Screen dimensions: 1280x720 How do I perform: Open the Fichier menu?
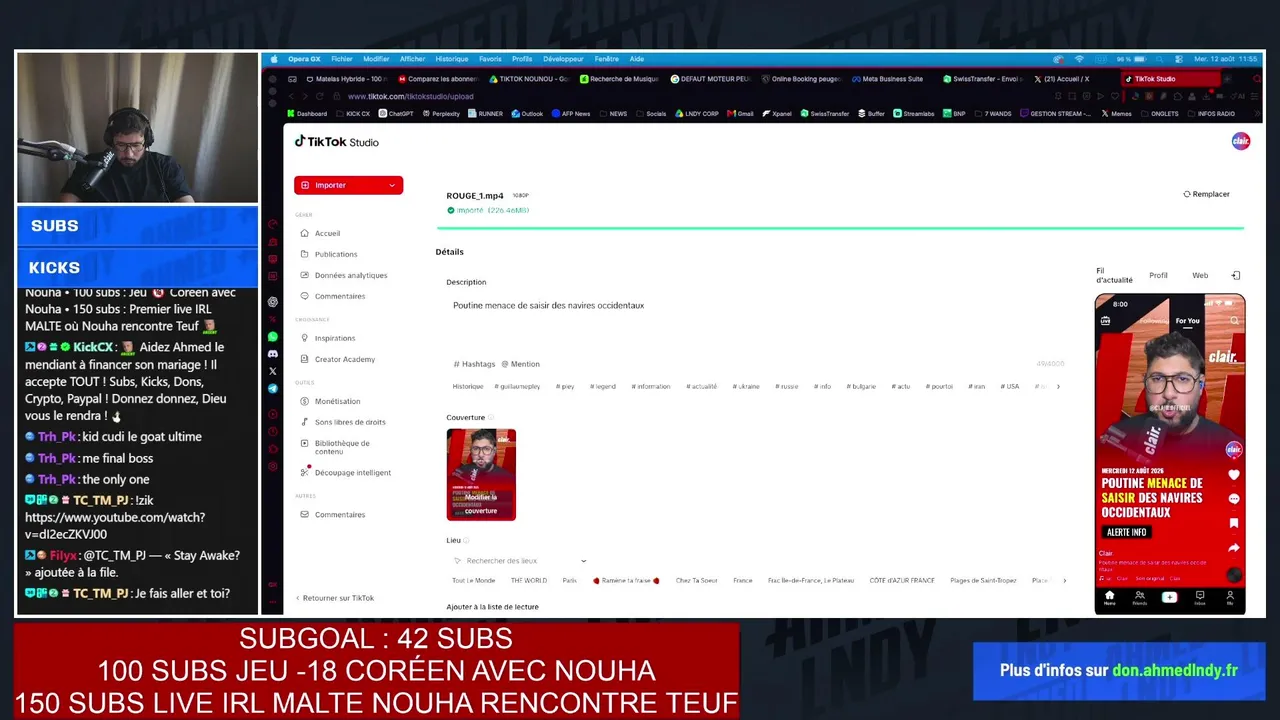342,59
